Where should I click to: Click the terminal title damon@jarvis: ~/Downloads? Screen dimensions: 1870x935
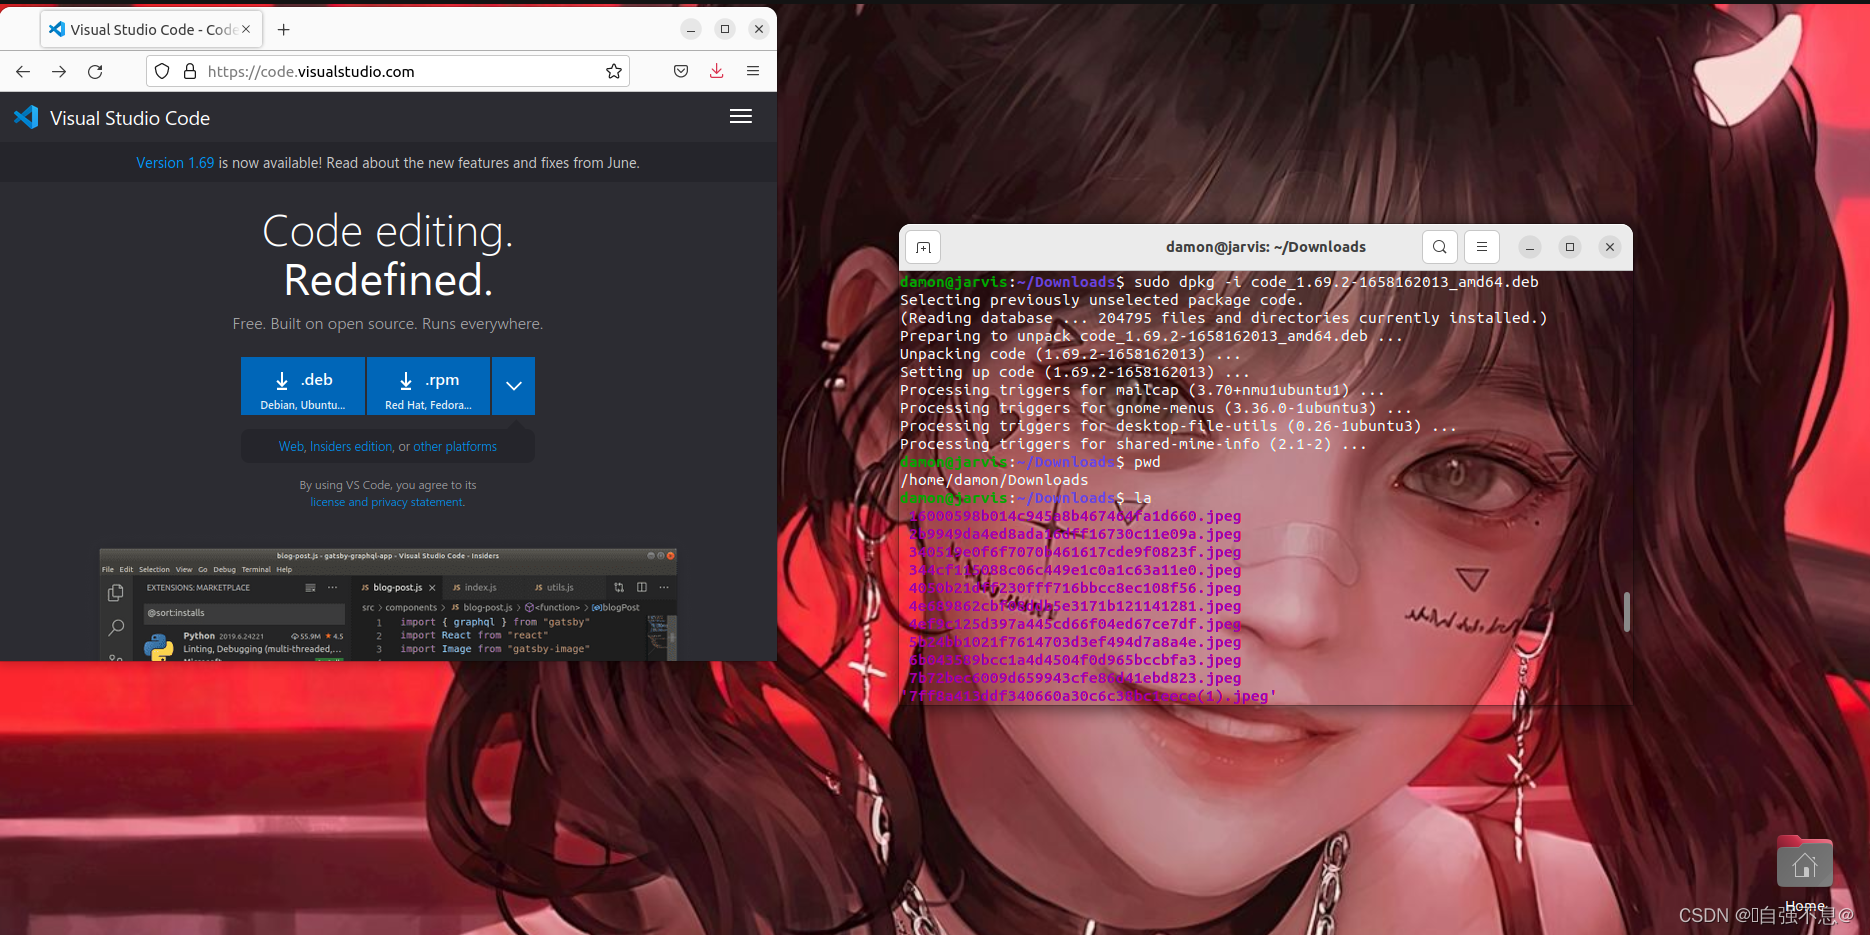[1265, 247]
